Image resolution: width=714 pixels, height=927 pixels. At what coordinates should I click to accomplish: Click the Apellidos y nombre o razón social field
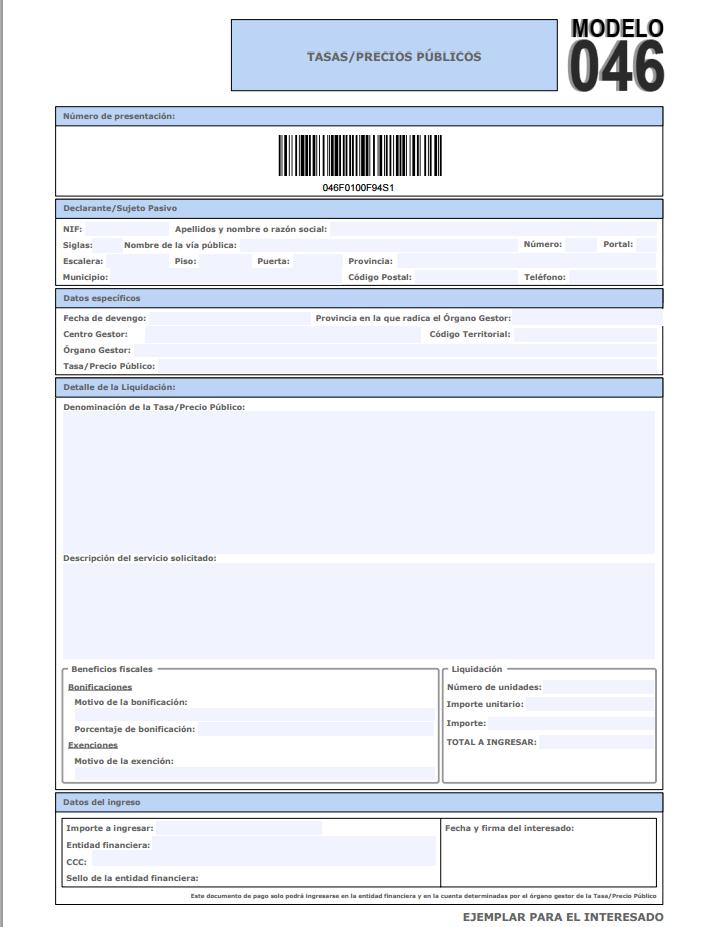pyautogui.click(x=493, y=229)
